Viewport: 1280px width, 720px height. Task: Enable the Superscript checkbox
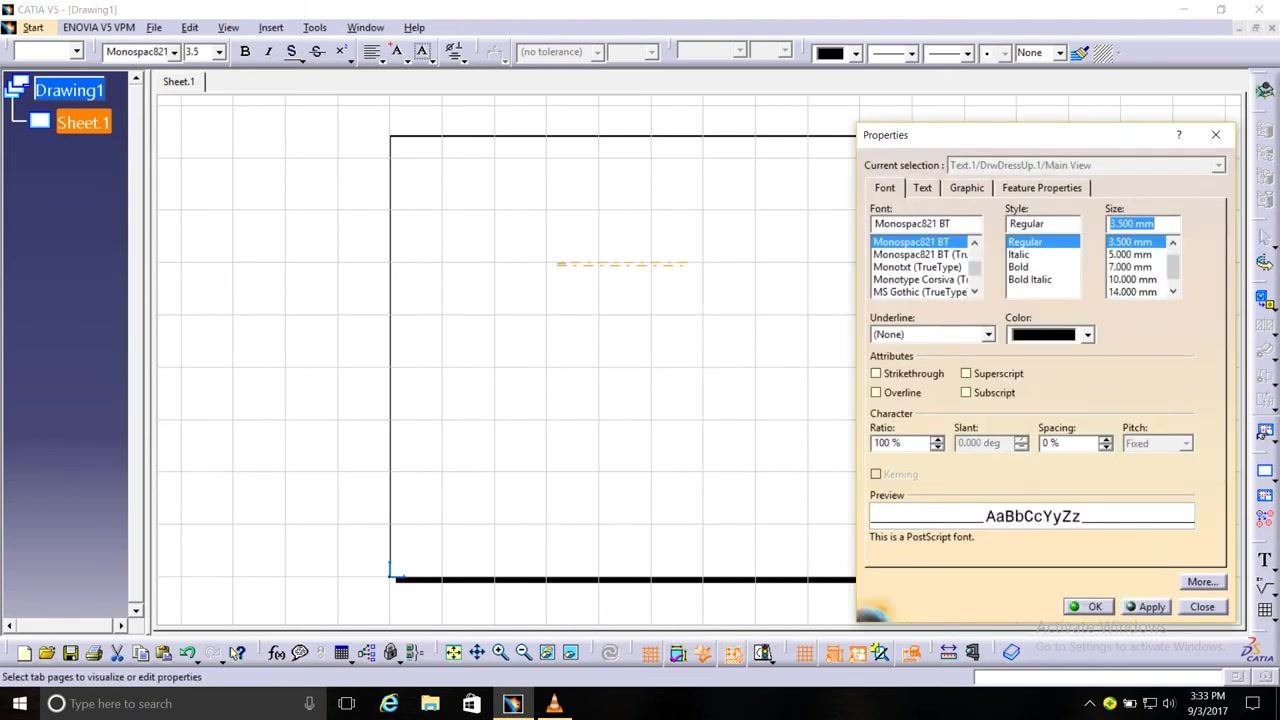pos(966,374)
